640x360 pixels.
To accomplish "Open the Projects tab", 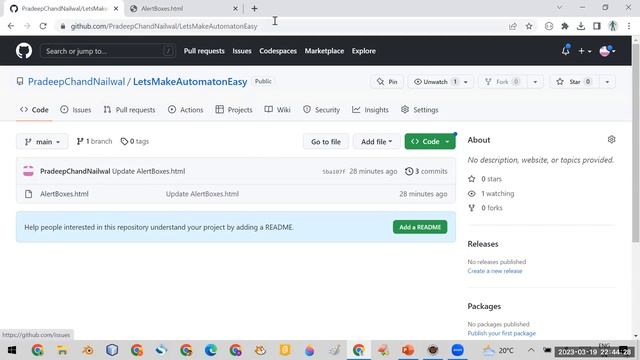I will pos(234,110).
